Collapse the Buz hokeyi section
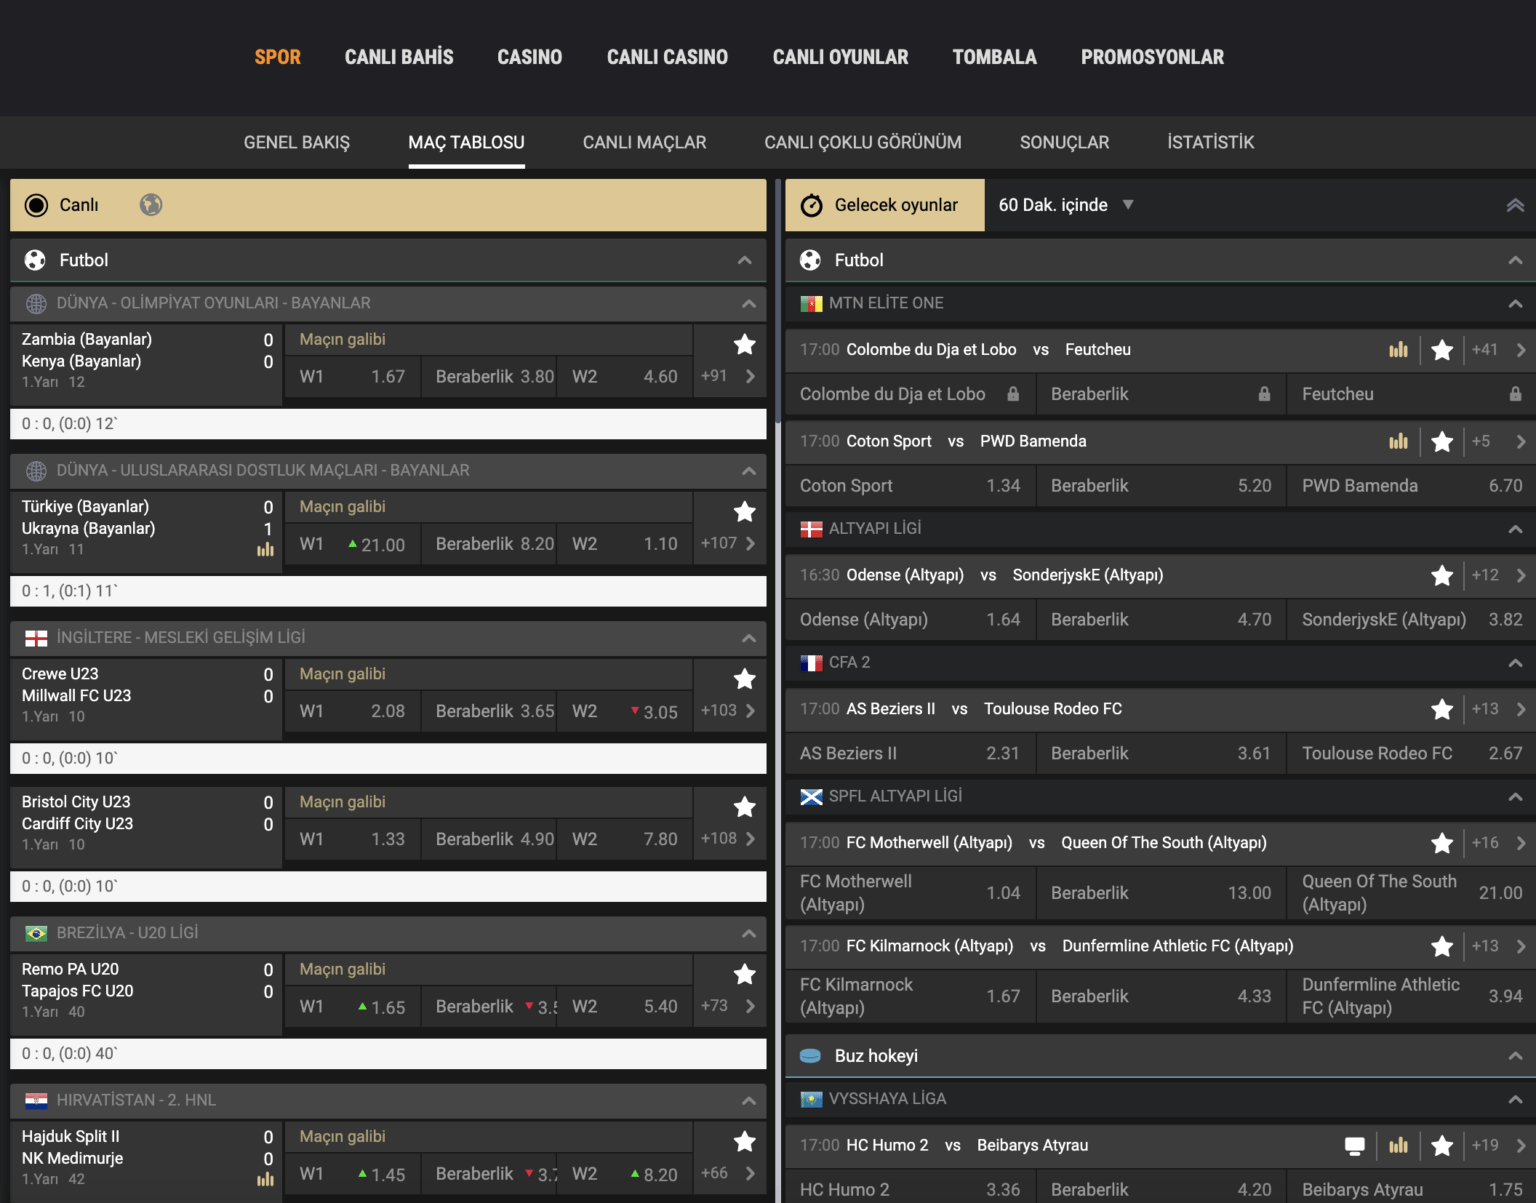The image size is (1536, 1203). 1516,1056
